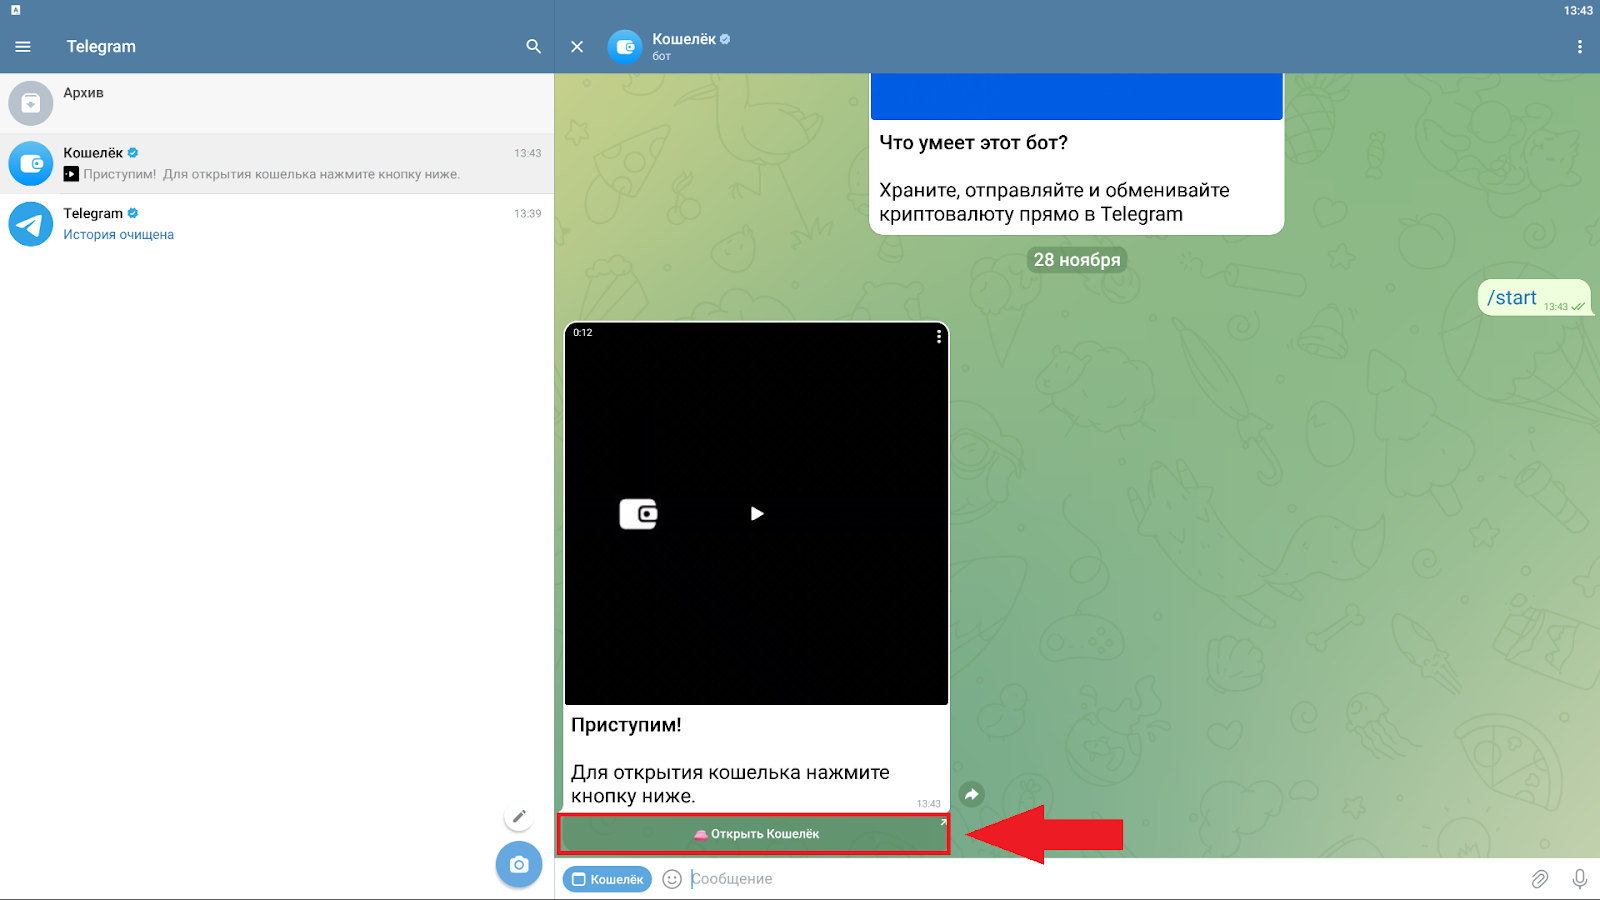Open the hamburger navigation menu

tap(23, 46)
